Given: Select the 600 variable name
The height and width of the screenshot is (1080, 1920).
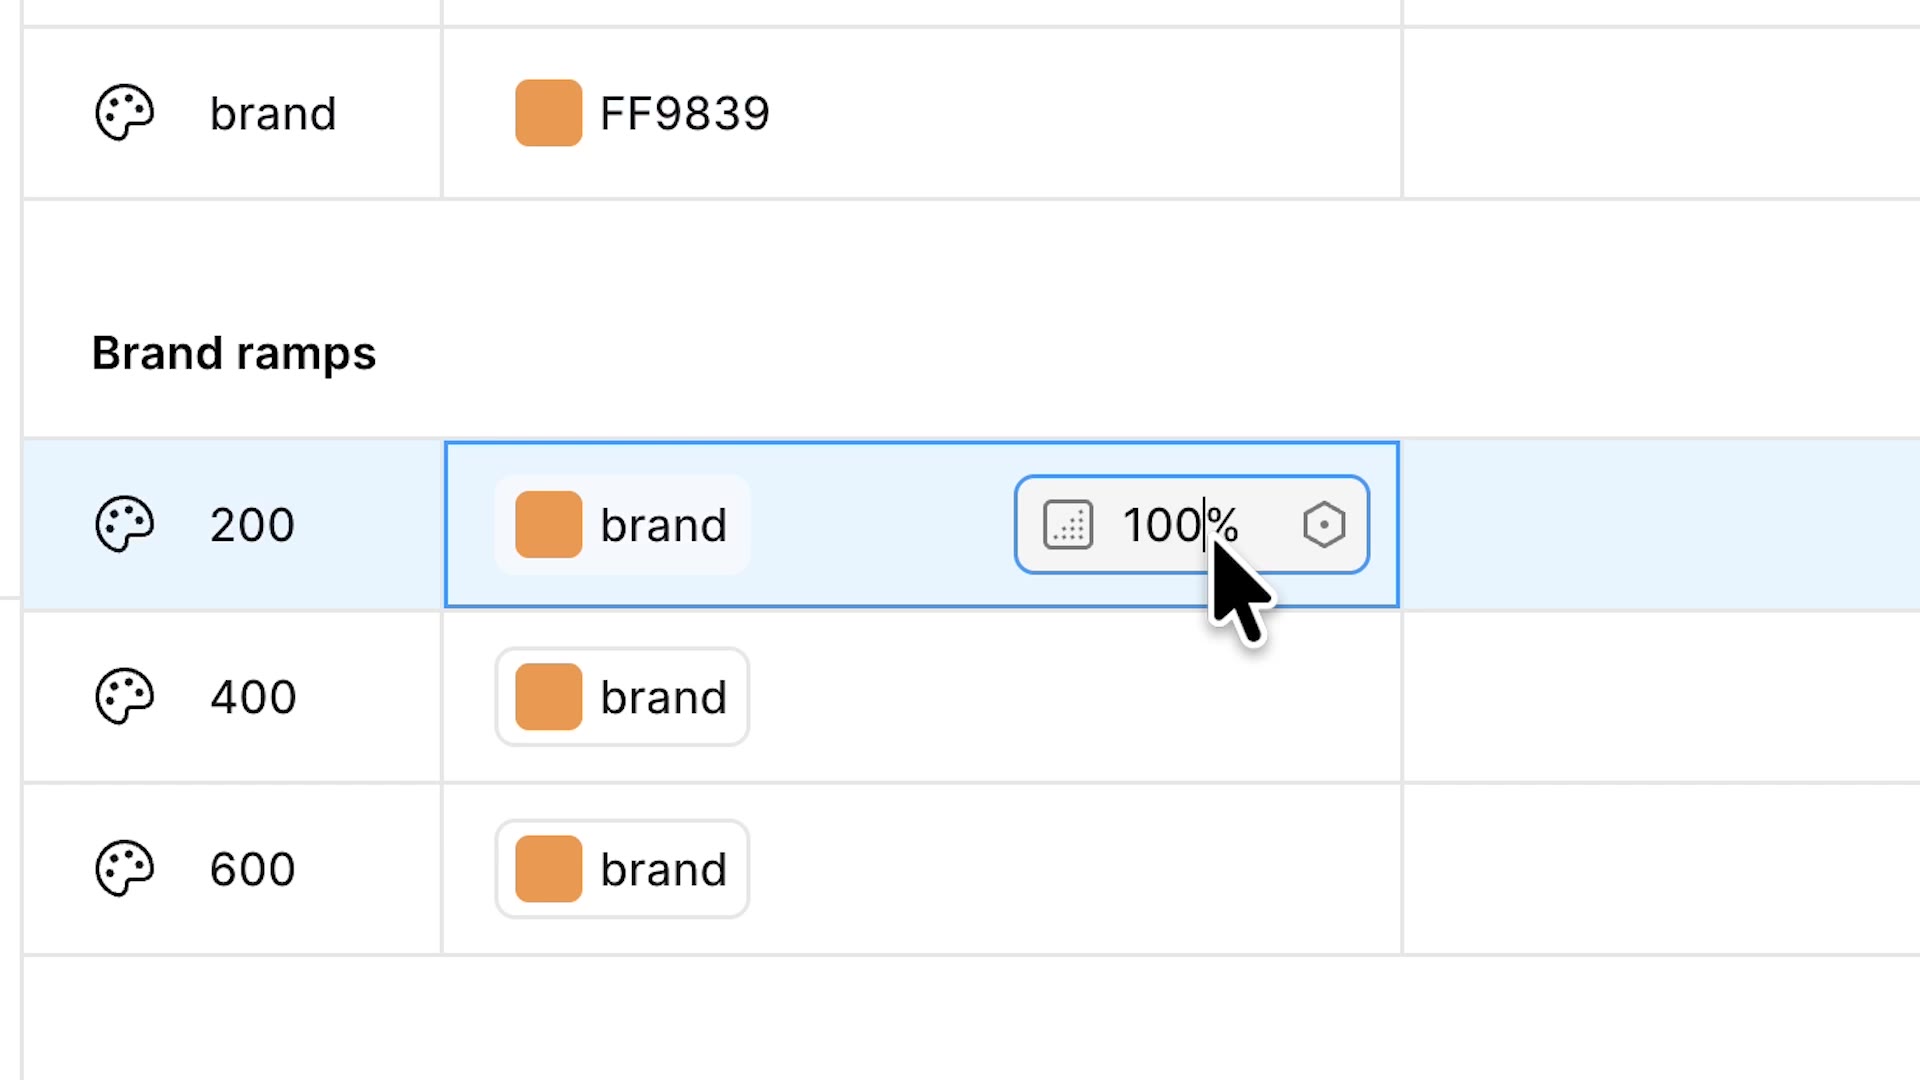Looking at the screenshot, I should (x=253, y=869).
